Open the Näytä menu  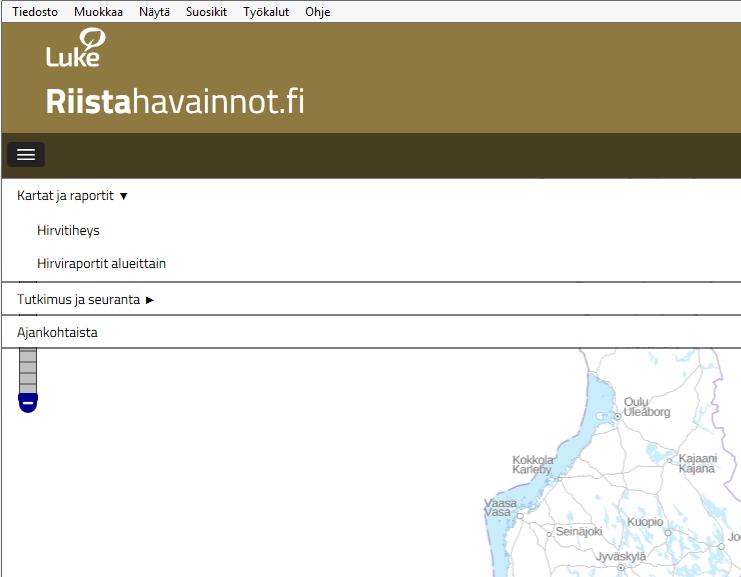155,12
